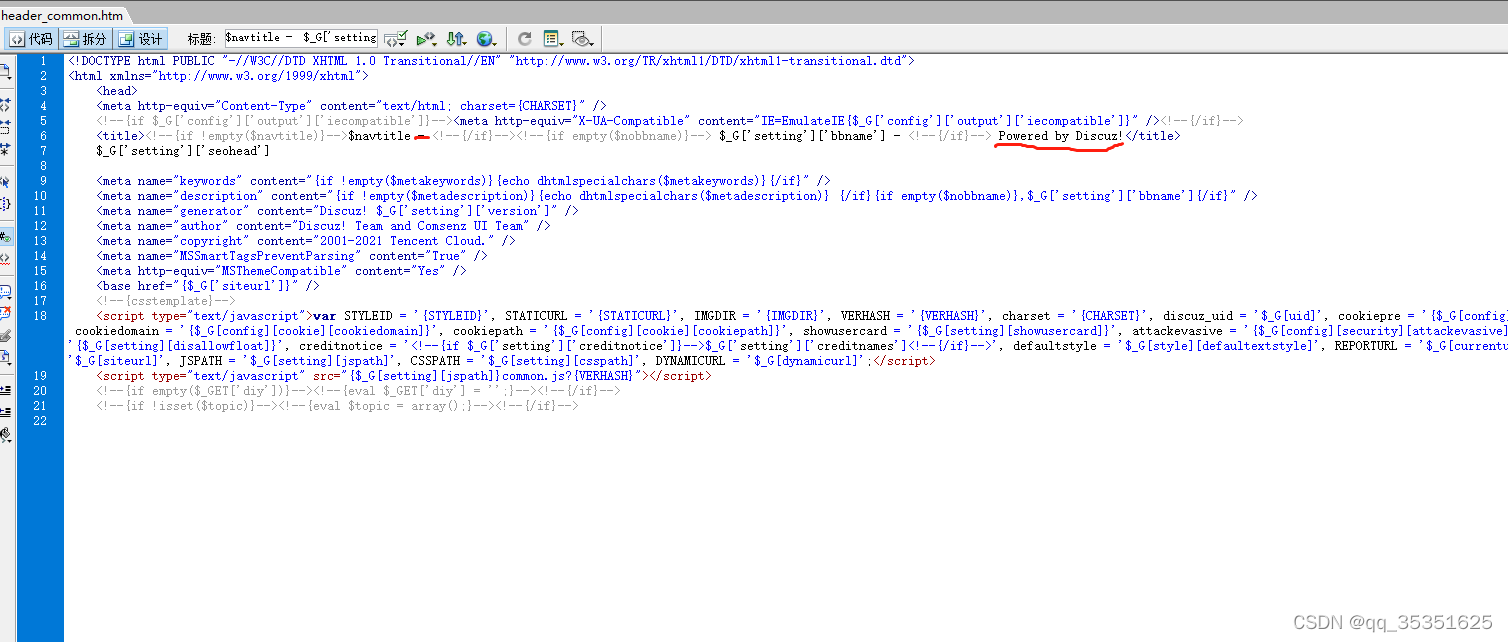The image size is (1508, 642).
Task: Refresh the design view
Action: [524, 39]
